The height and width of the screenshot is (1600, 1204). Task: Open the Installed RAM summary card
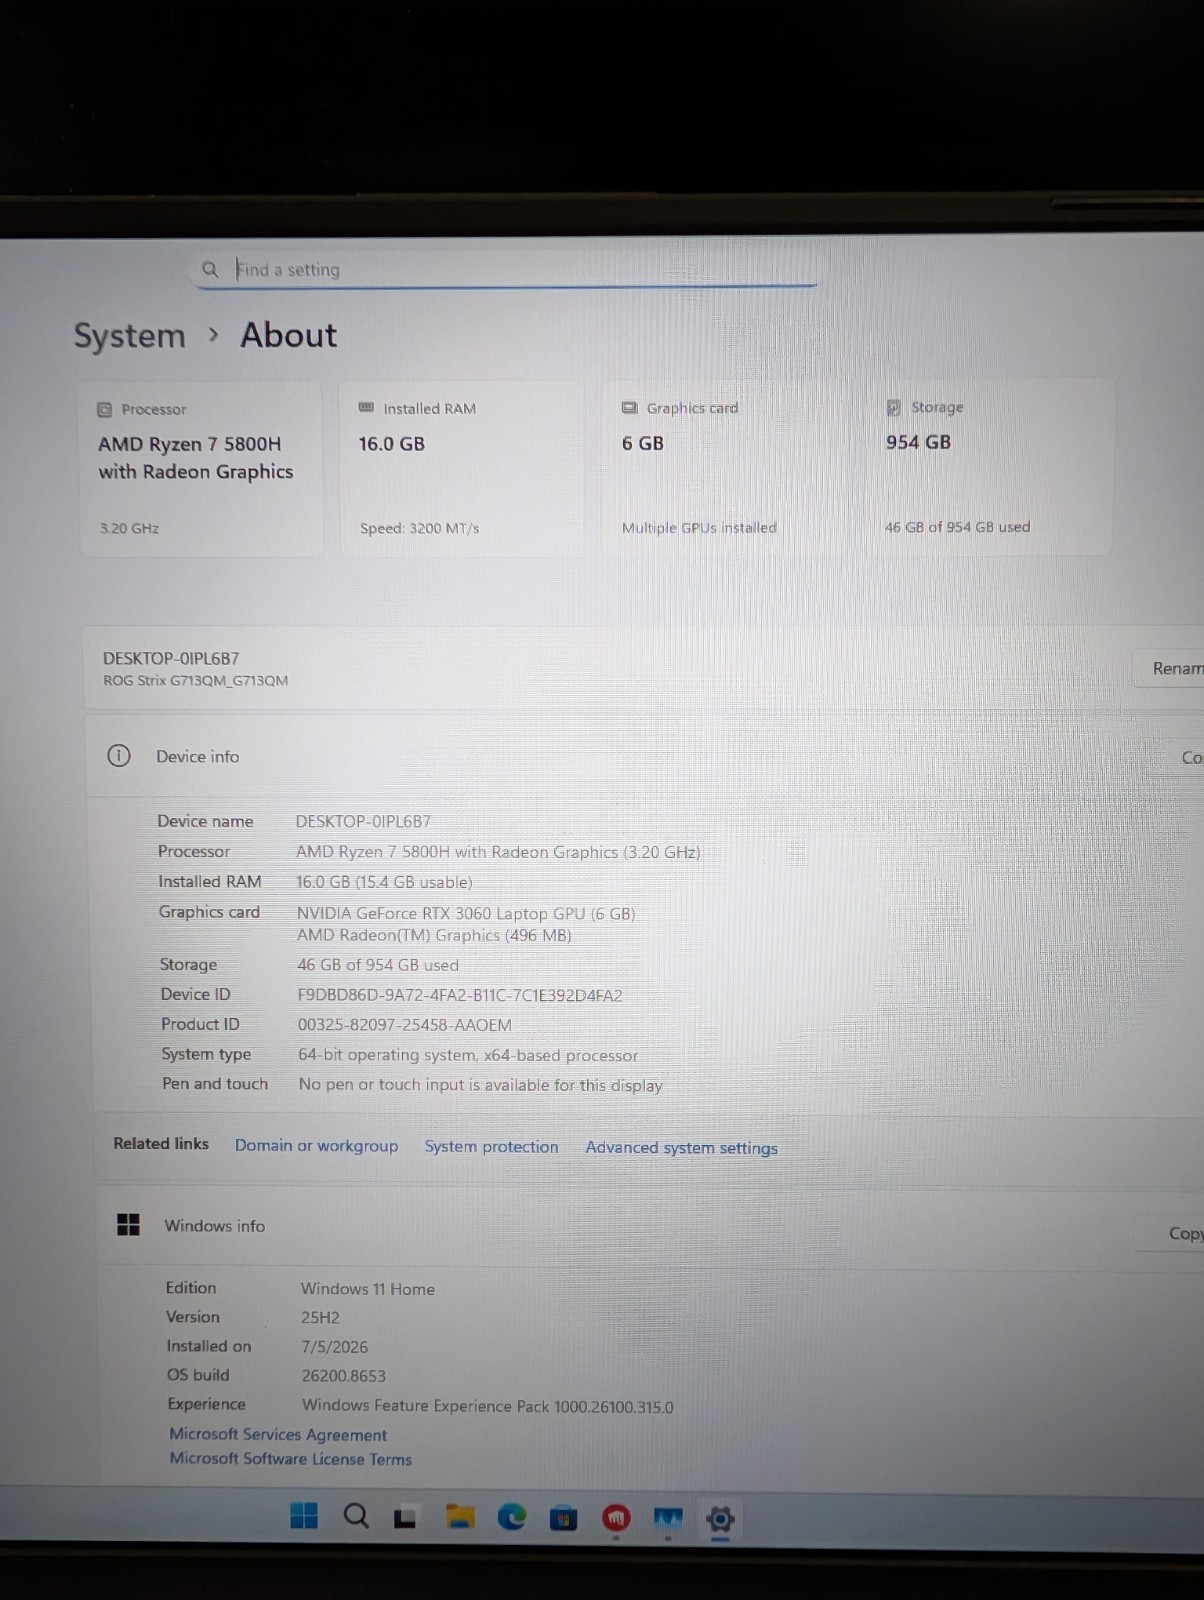click(461, 467)
